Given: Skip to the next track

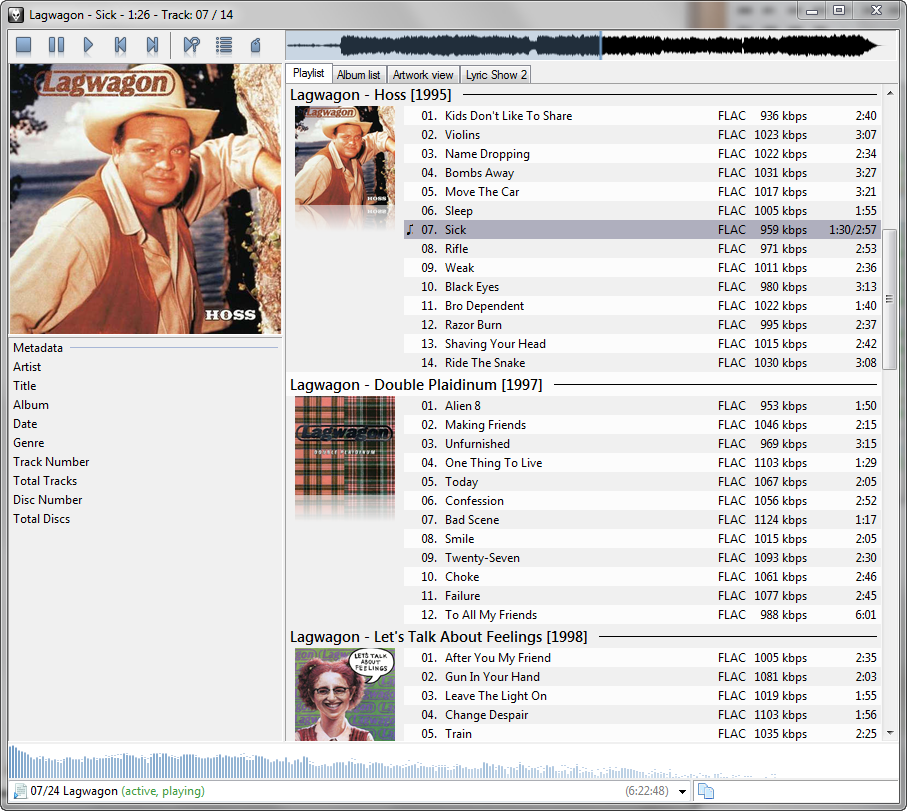Looking at the screenshot, I should [x=152, y=45].
